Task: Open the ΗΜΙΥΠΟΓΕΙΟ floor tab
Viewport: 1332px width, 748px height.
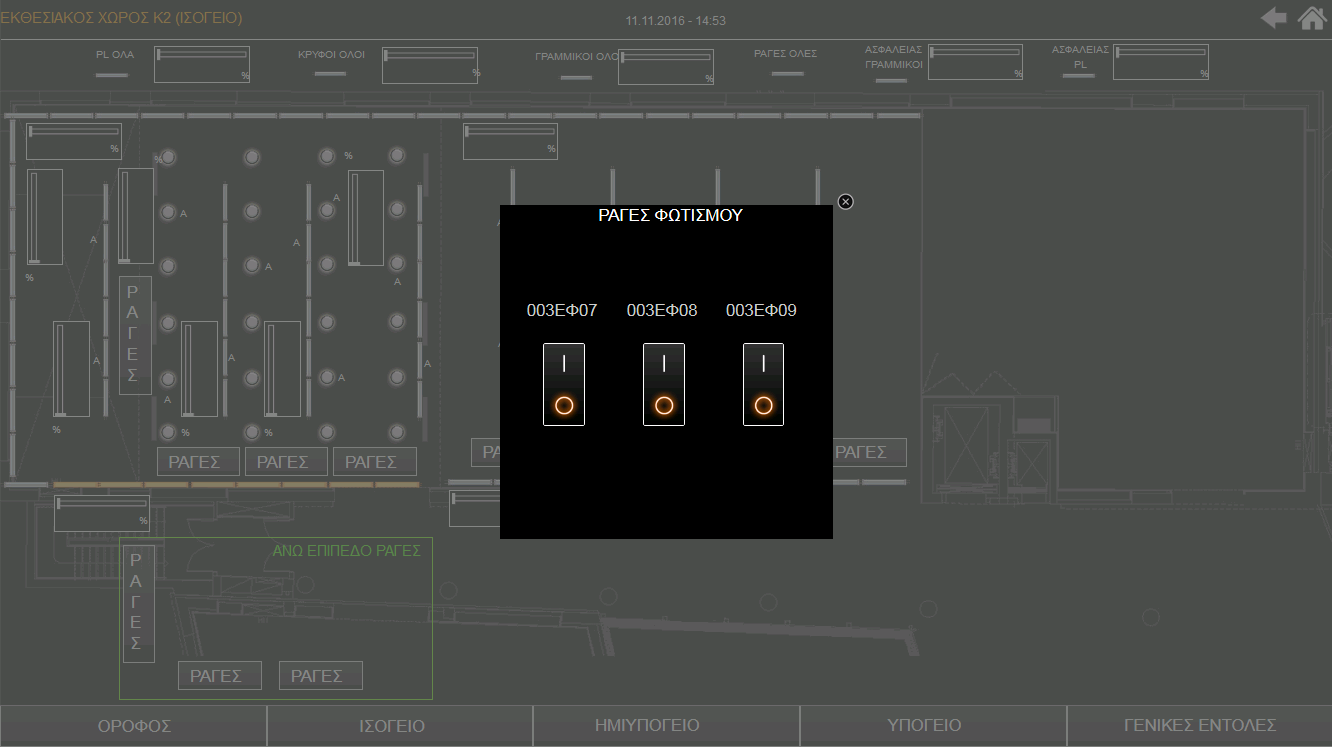Action: [666, 726]
